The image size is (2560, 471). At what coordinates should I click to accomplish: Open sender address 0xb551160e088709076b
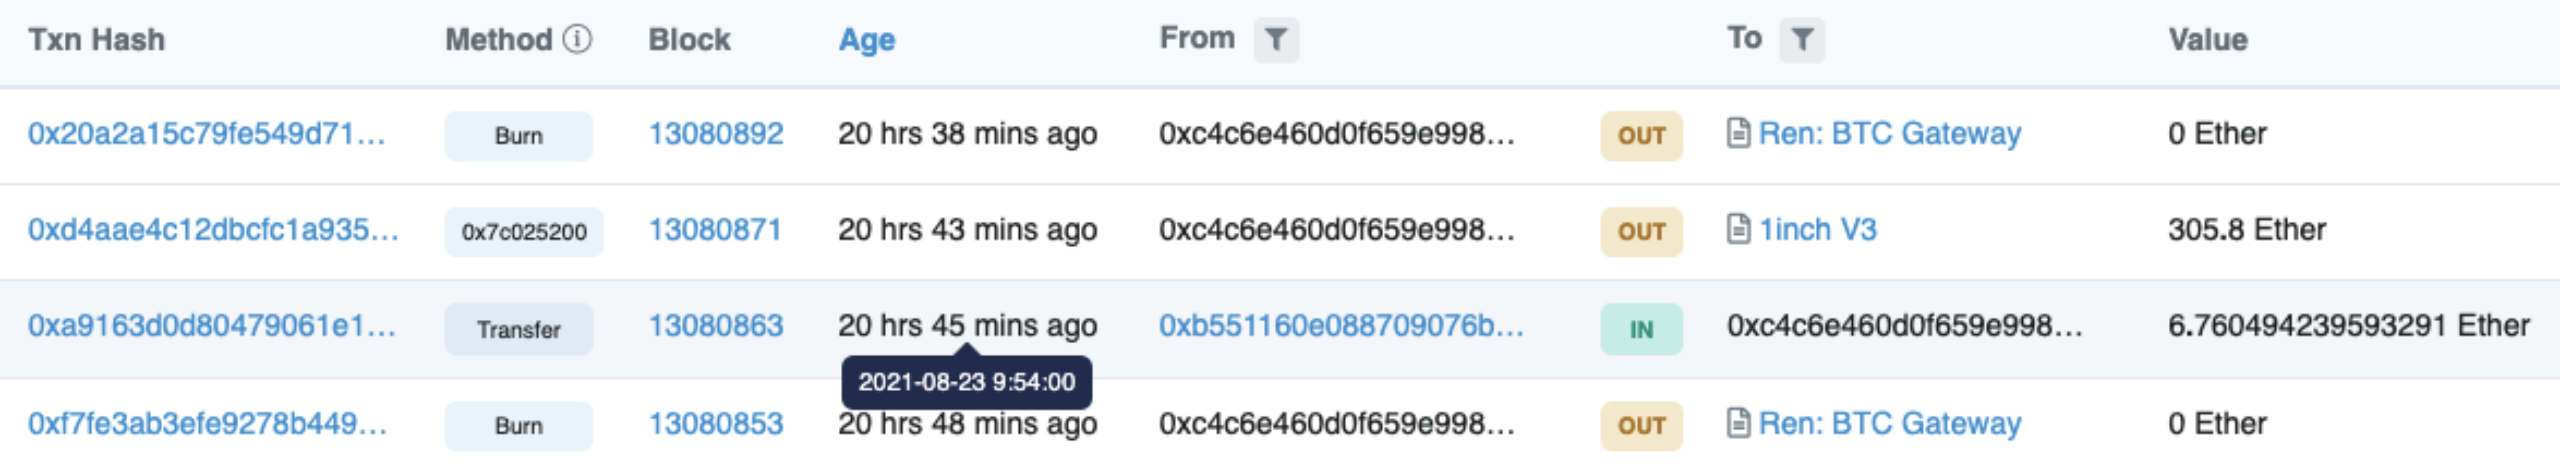point(1341,326)
